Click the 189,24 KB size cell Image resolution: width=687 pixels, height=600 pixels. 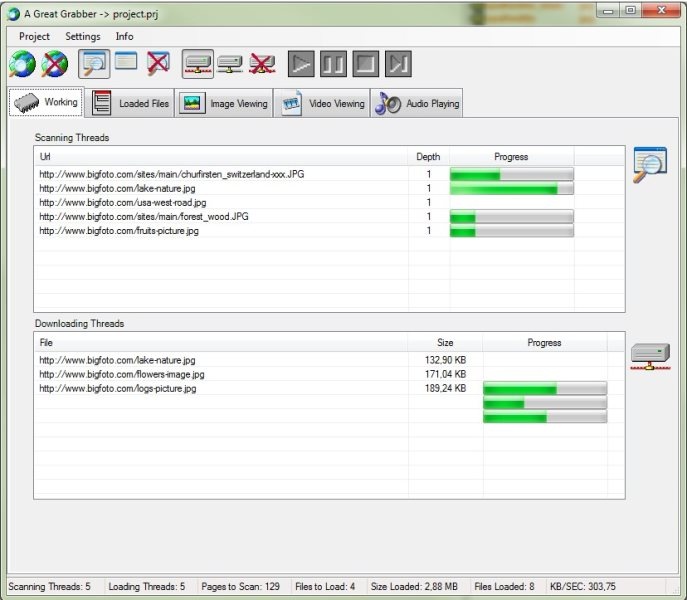click(445, 388)
